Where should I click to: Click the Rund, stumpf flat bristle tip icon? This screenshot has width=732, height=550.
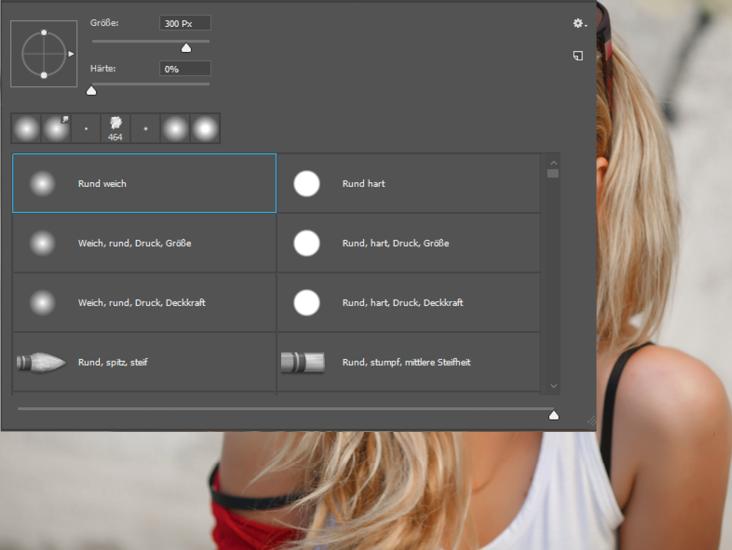coord(303,362)
